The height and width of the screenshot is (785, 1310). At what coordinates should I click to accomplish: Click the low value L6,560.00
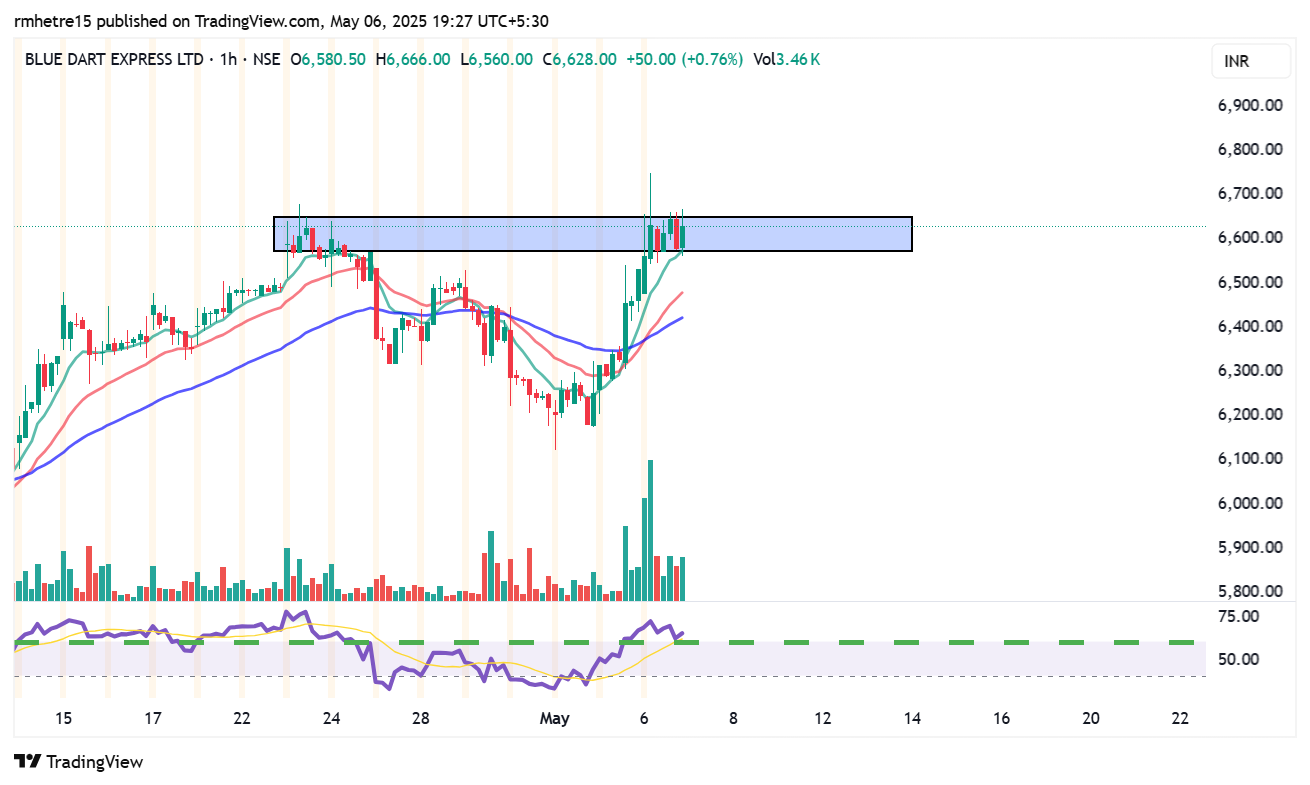(497, 60)
